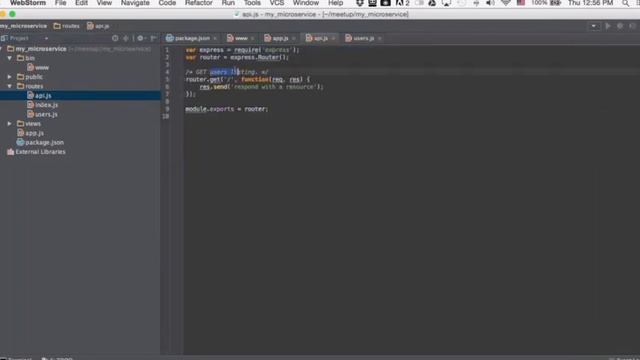Open Spotlight search in menu bar
Viewport: 640px width, 360px height.
625,3
